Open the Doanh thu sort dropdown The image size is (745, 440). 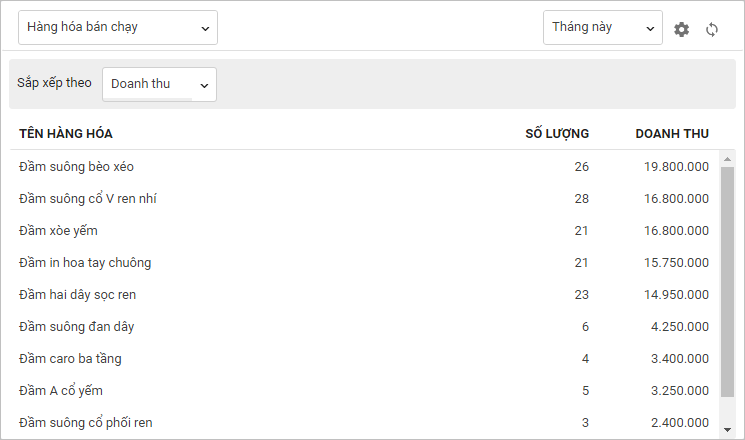pyautogui.click(x=159, y=84)
